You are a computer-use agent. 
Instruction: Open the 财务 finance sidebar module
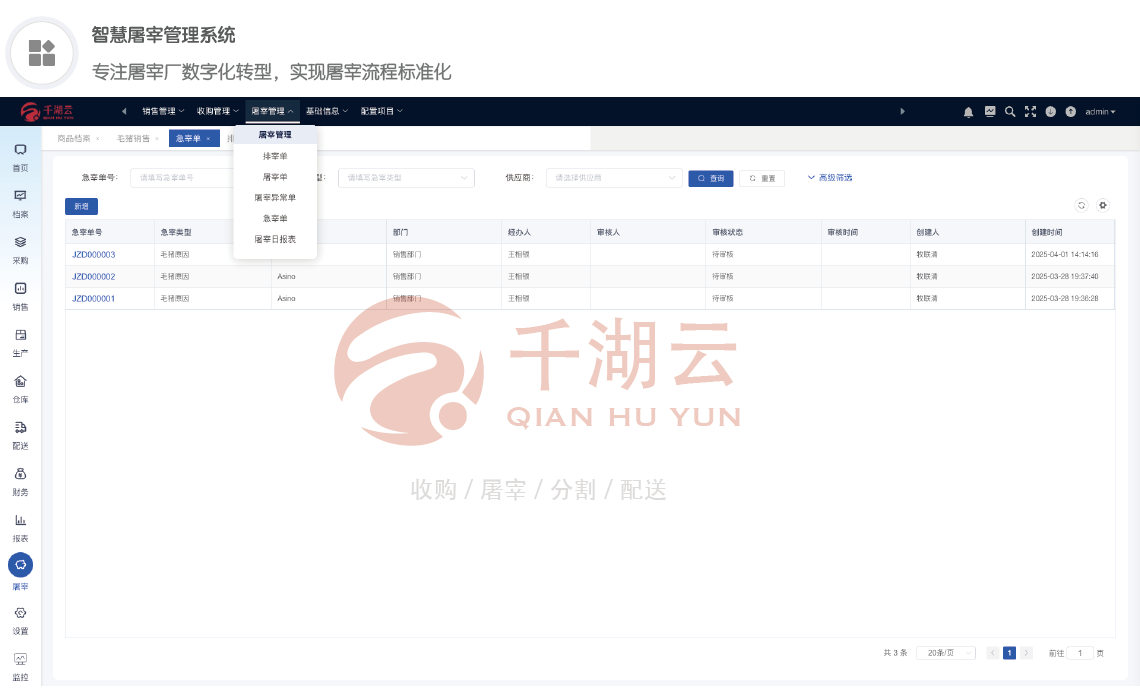coord(20,480)
